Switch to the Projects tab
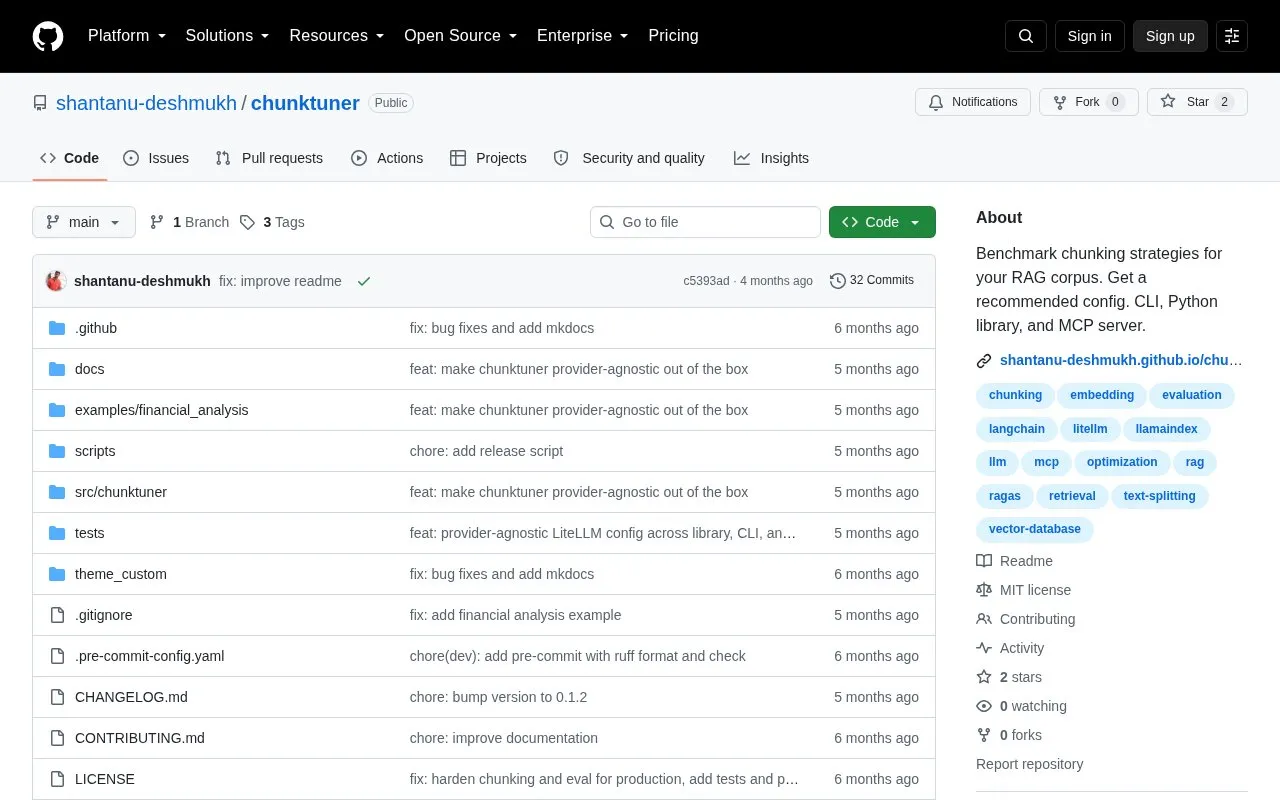Screen dimensions: 1280x800 coord(488,158)
